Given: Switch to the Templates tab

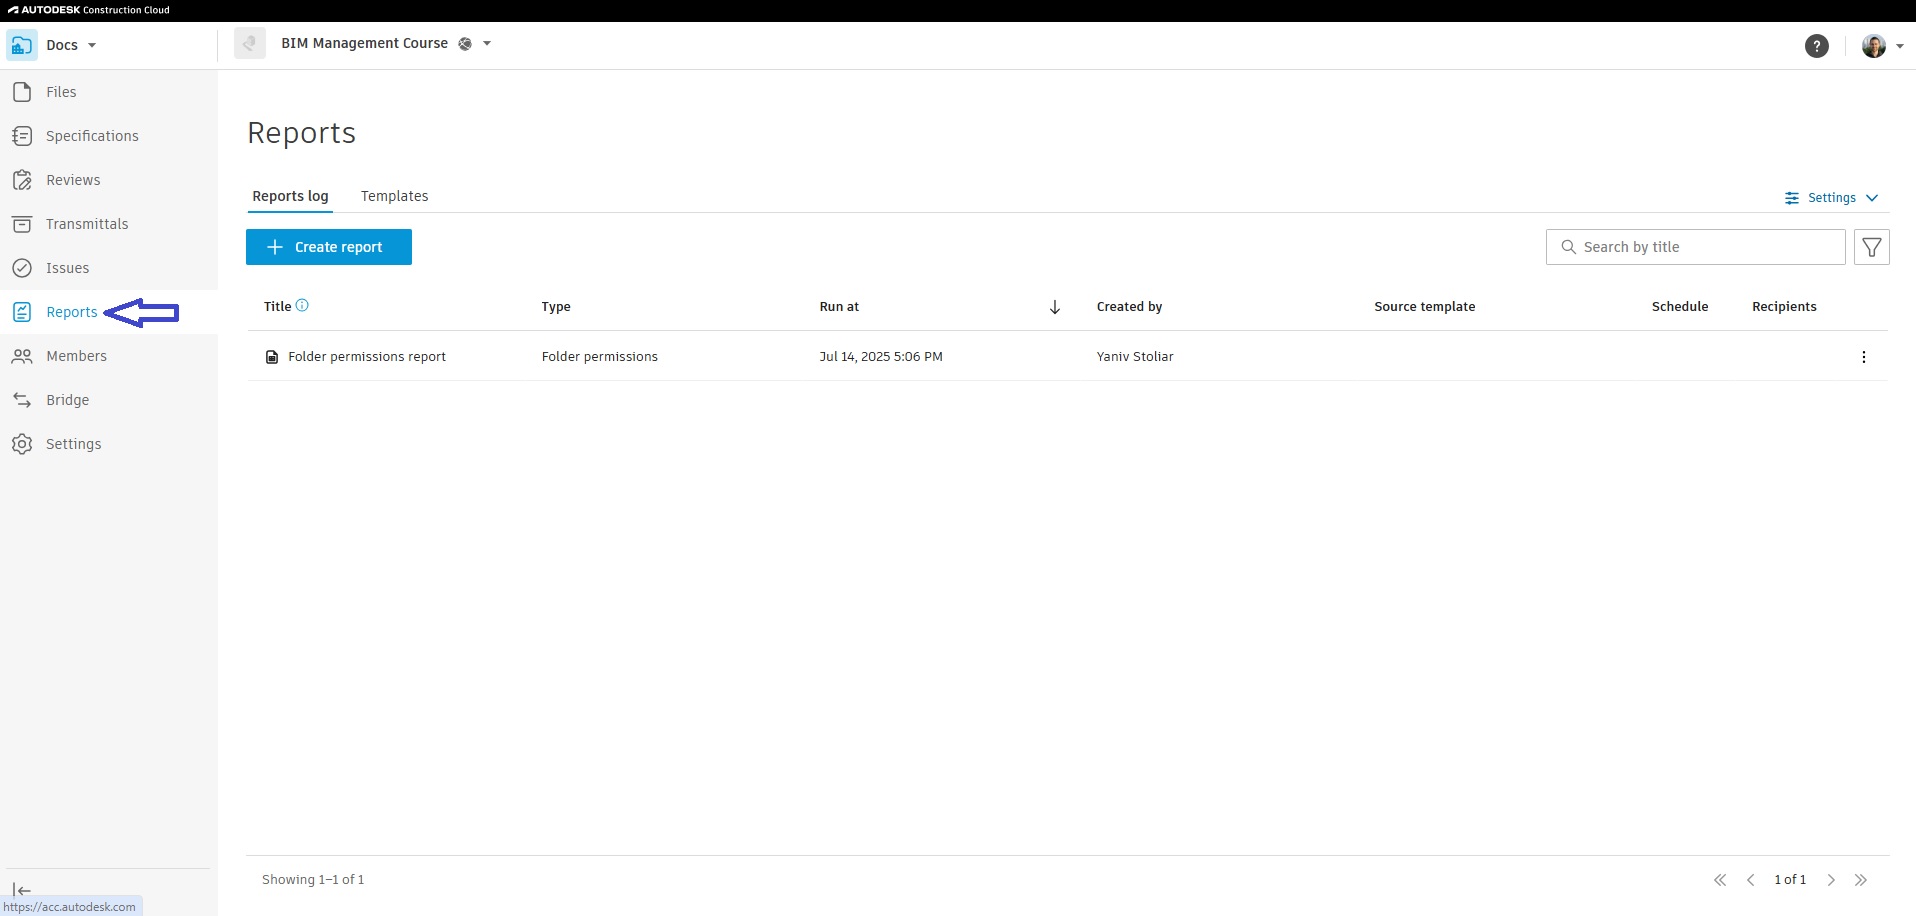Looking at the screenshot, I should click(395, 196).
